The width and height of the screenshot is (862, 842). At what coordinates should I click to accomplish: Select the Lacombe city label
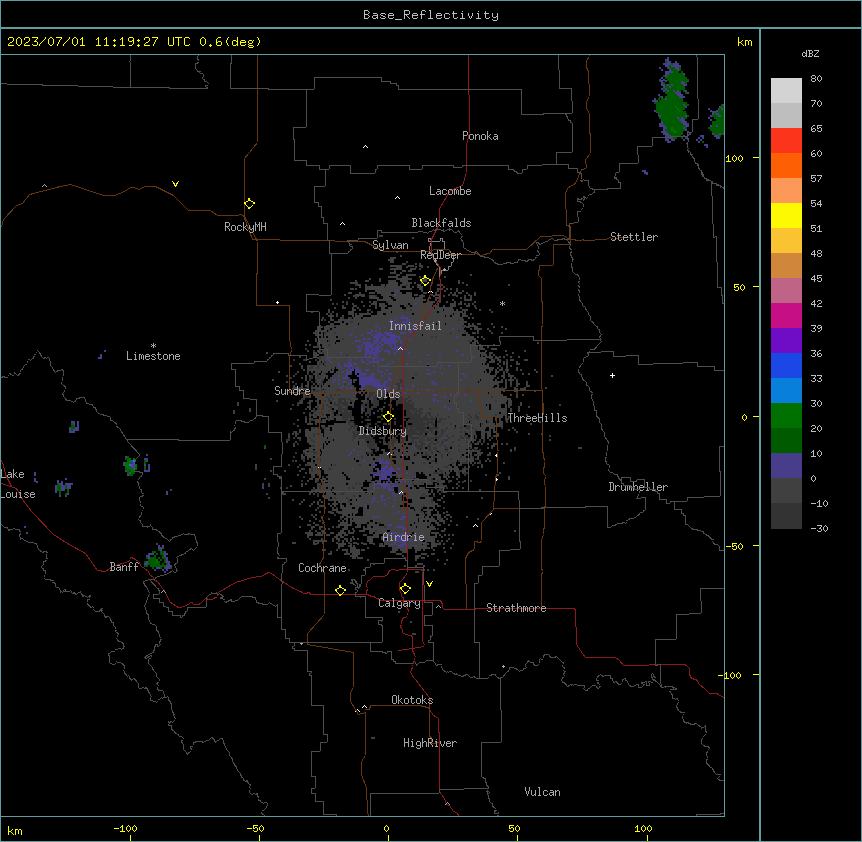point(450,191)
